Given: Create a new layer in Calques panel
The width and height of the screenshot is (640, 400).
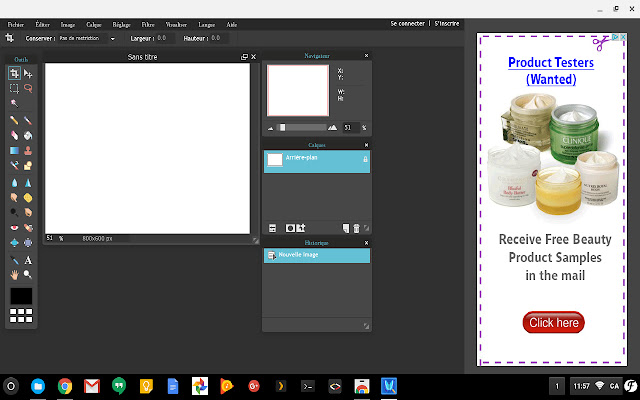Looking at the screenshot, I should (x=346, y=228).
